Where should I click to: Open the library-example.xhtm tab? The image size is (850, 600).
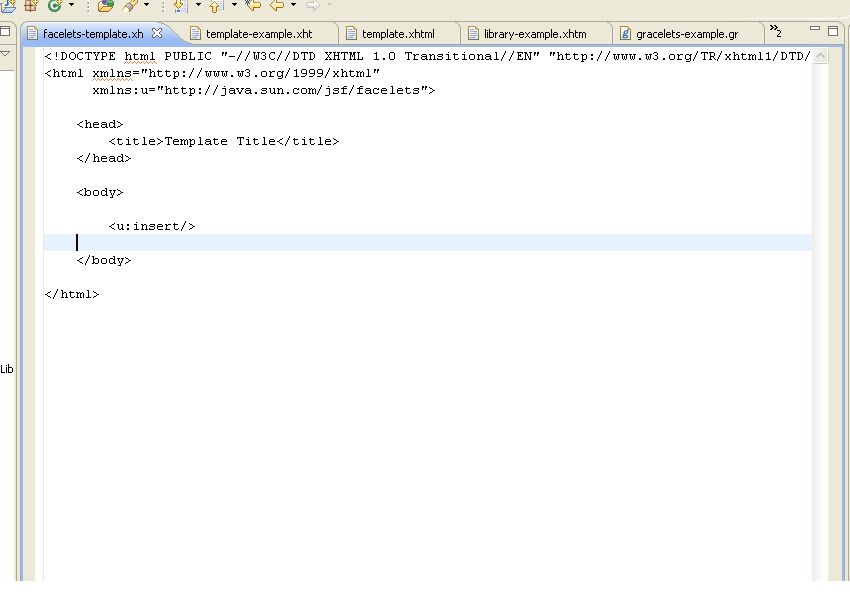534,34
